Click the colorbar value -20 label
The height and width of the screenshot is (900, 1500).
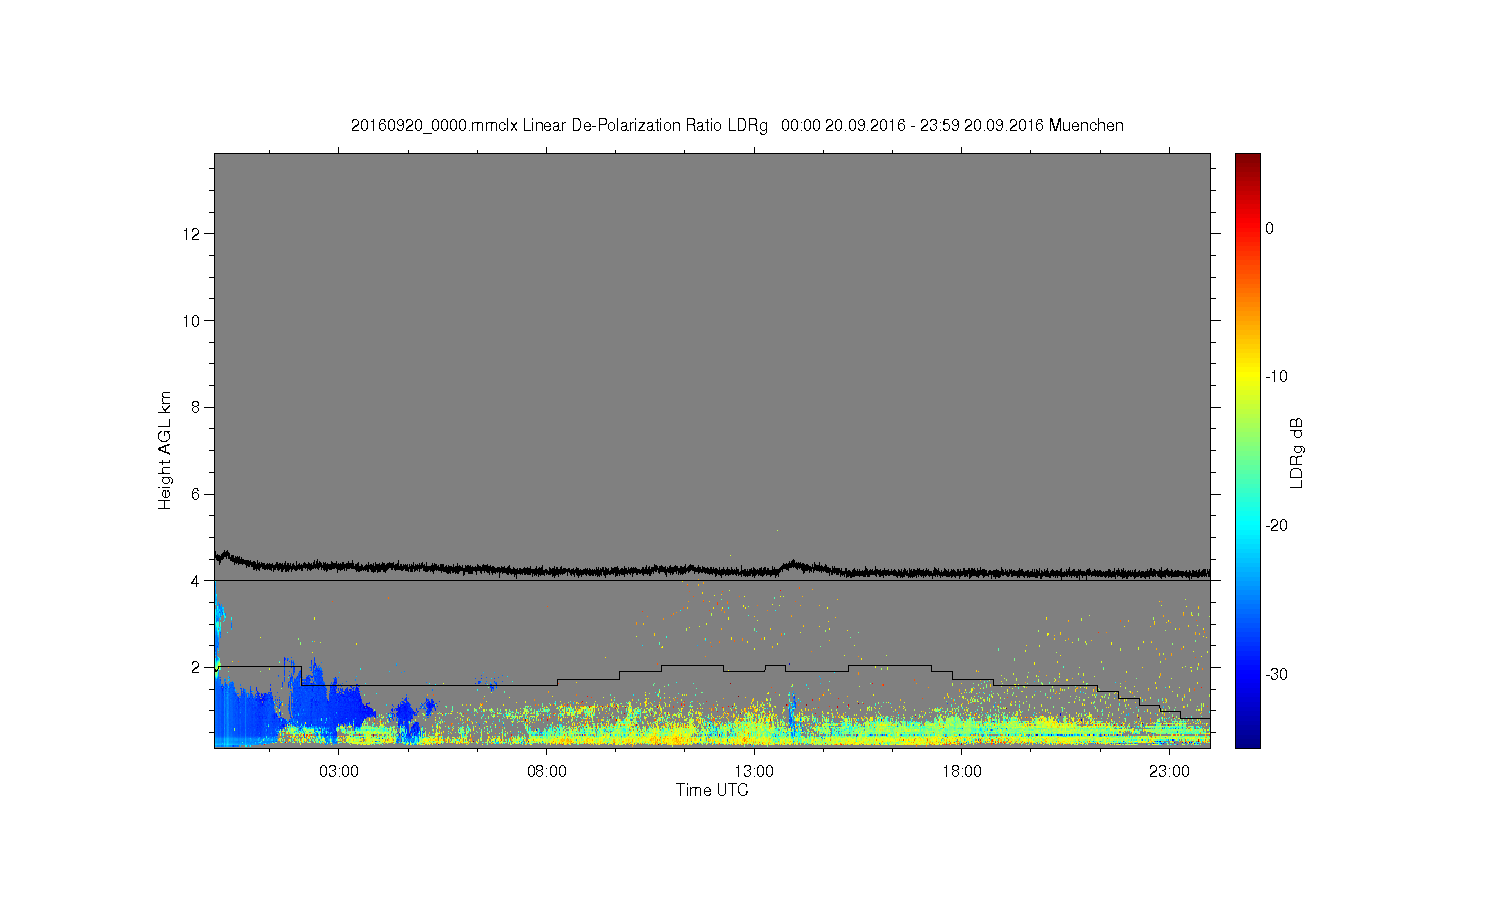point(1276,526)
